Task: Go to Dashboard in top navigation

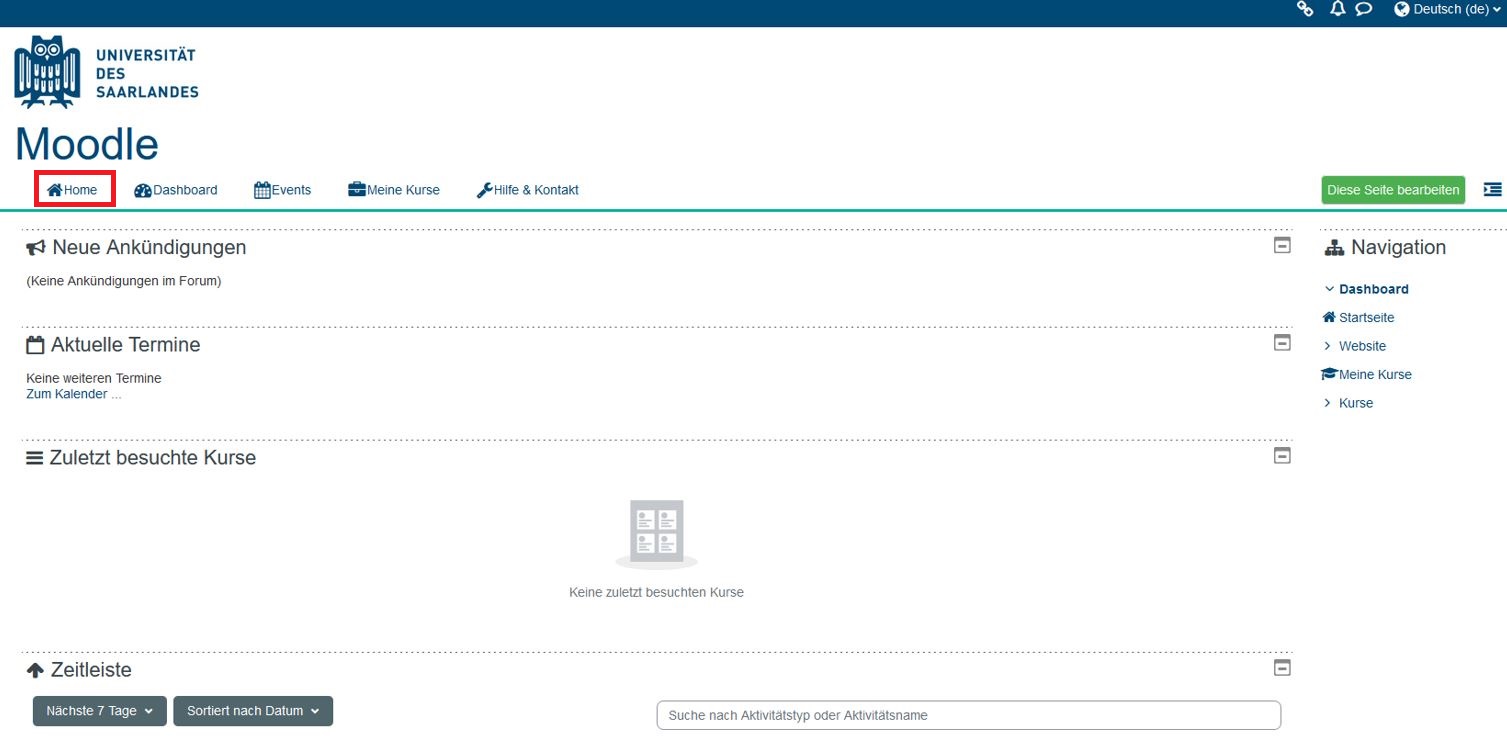Action: click(176, 190)
